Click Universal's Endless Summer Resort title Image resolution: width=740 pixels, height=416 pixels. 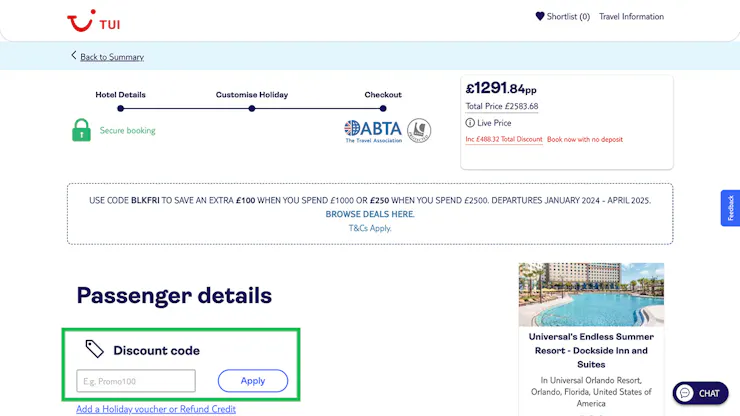591,350
